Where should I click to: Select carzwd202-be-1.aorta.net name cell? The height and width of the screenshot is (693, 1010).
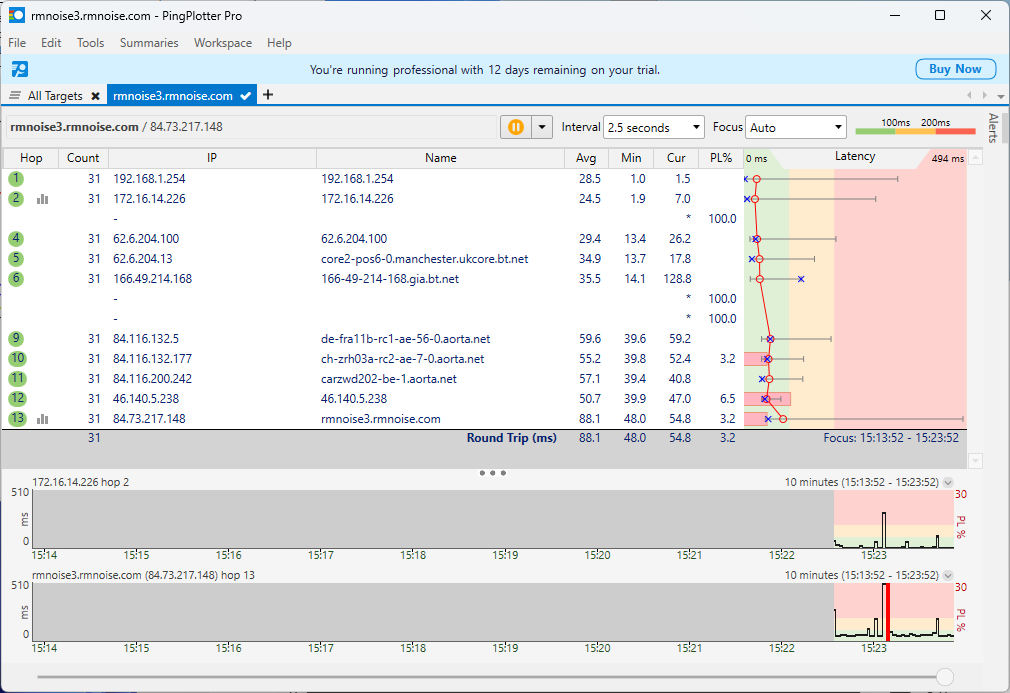[x=388, y=379]
